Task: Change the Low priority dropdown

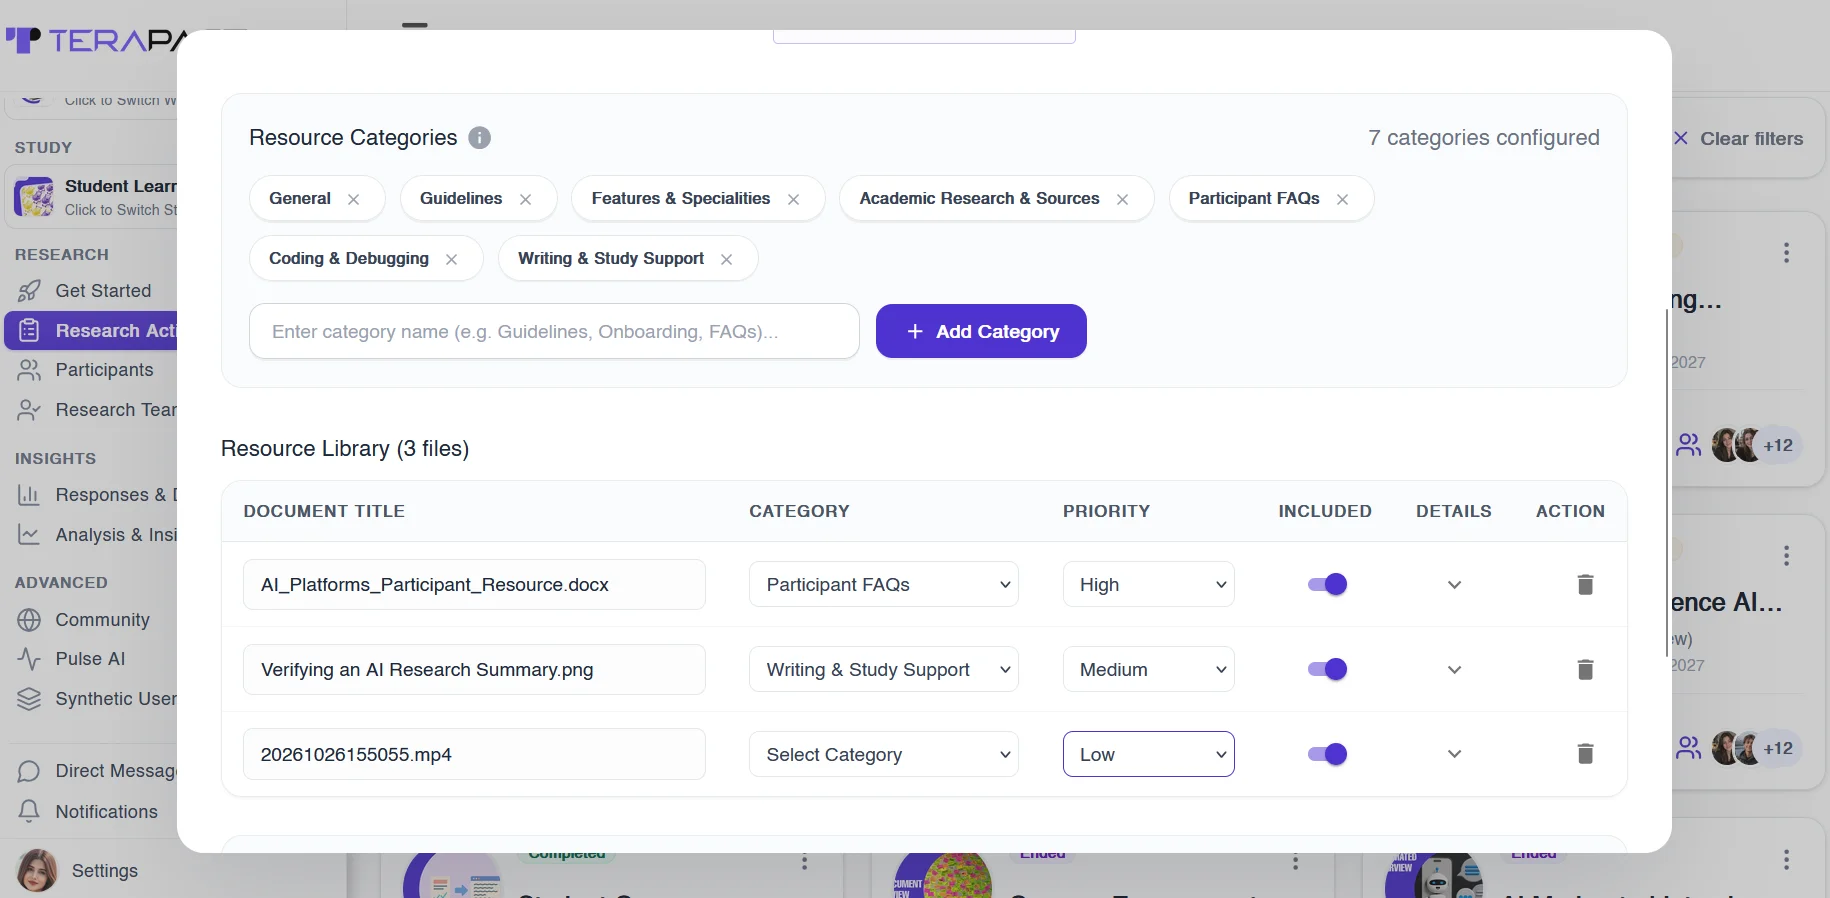Action: [x=1148, y=754]
